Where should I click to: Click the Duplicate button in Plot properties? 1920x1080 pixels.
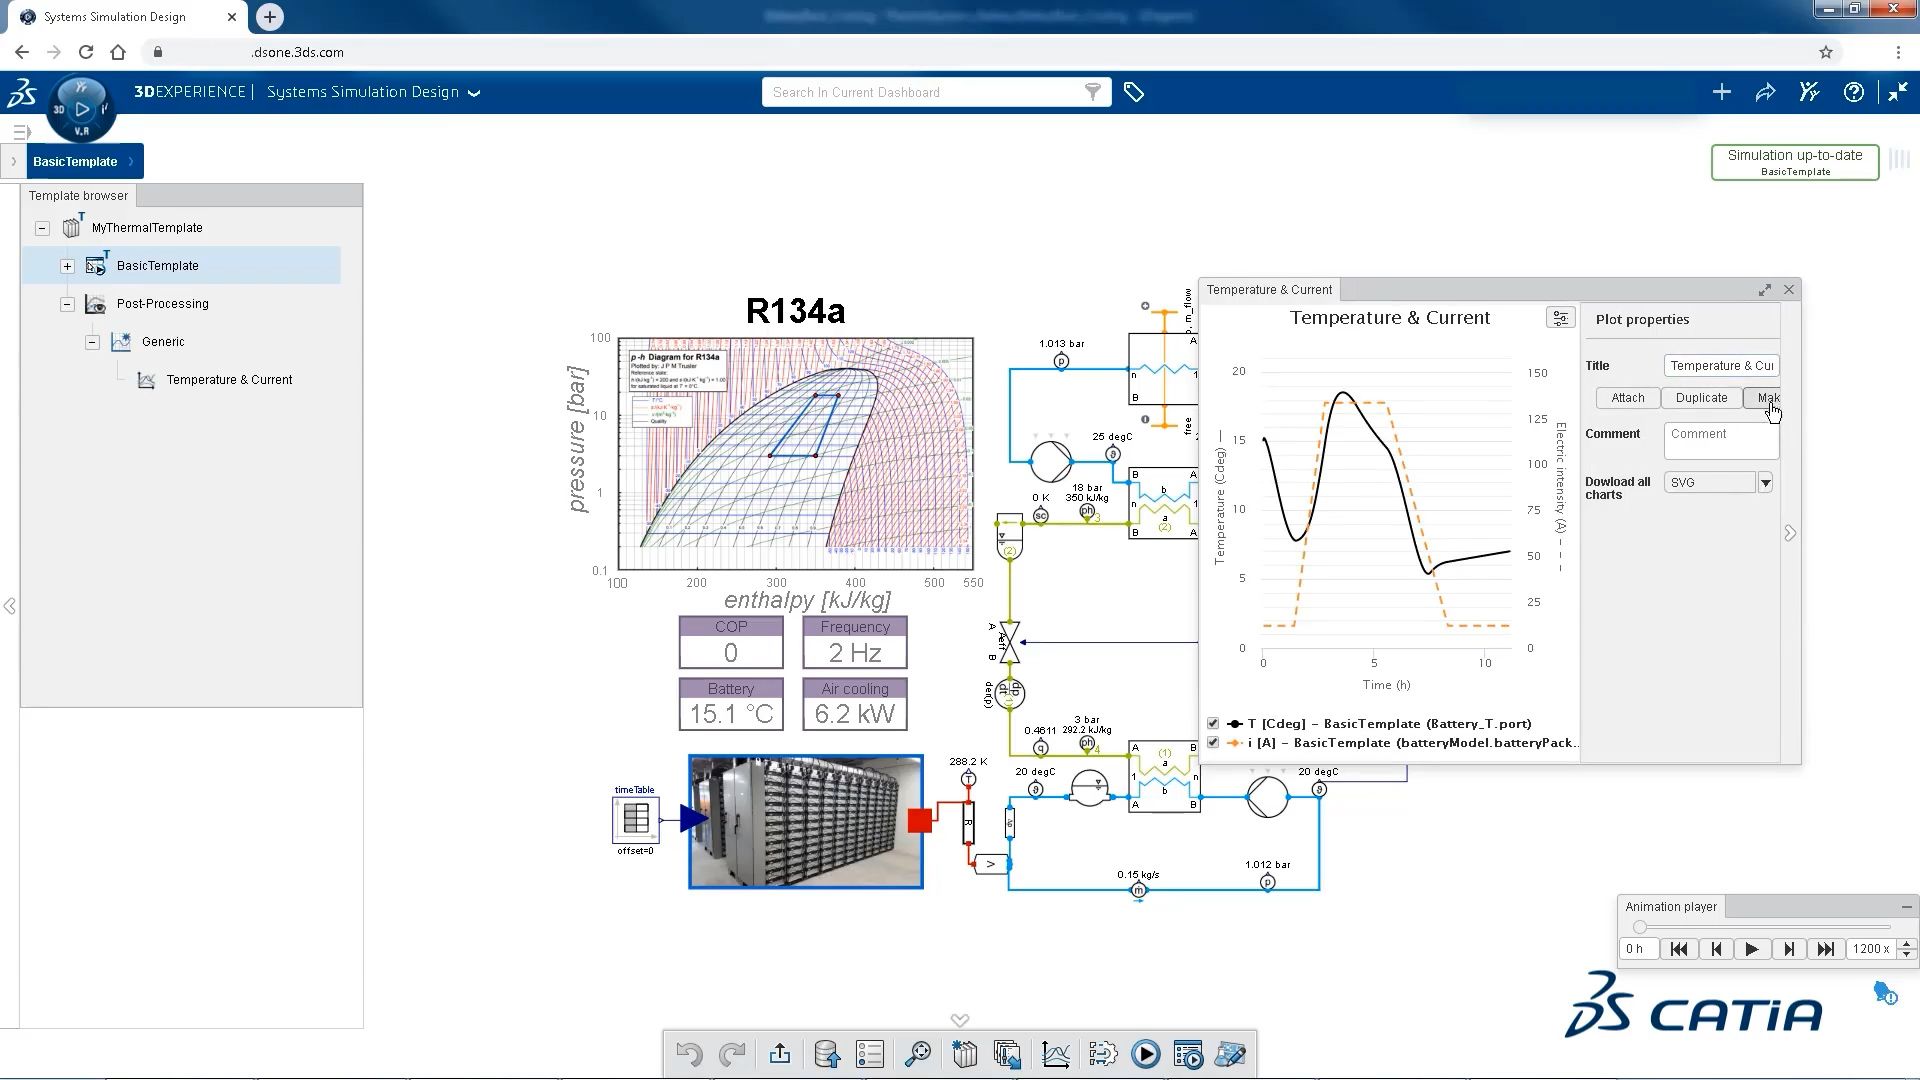coord(1701,397)
